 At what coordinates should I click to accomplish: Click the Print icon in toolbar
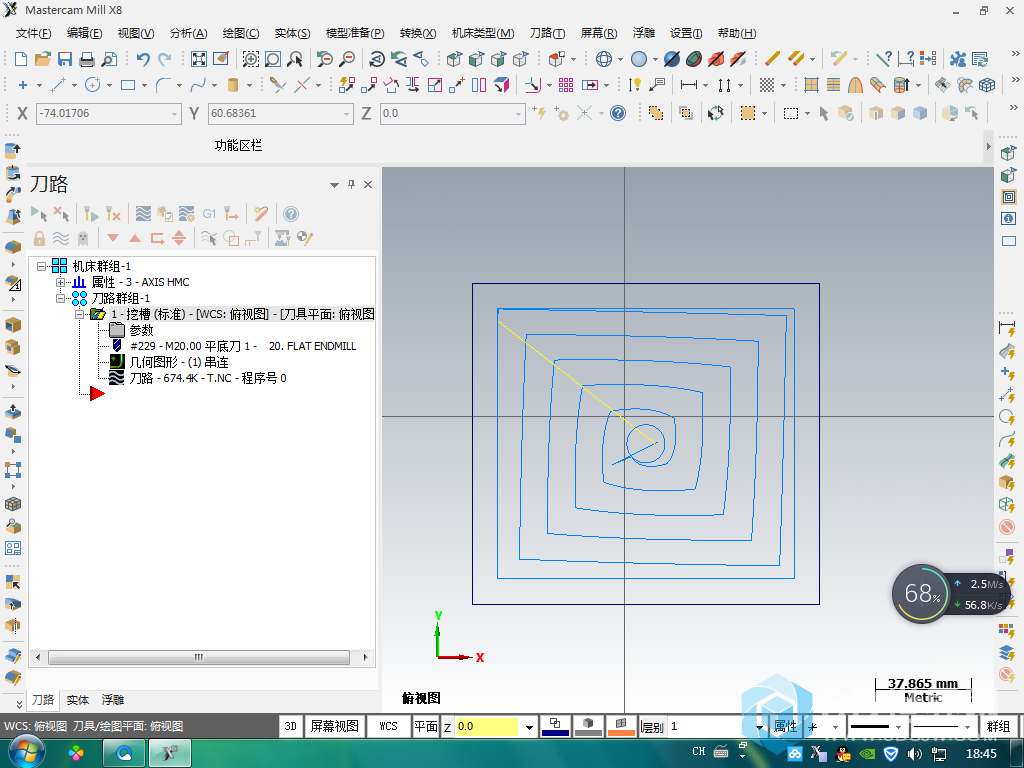[87, 59]
